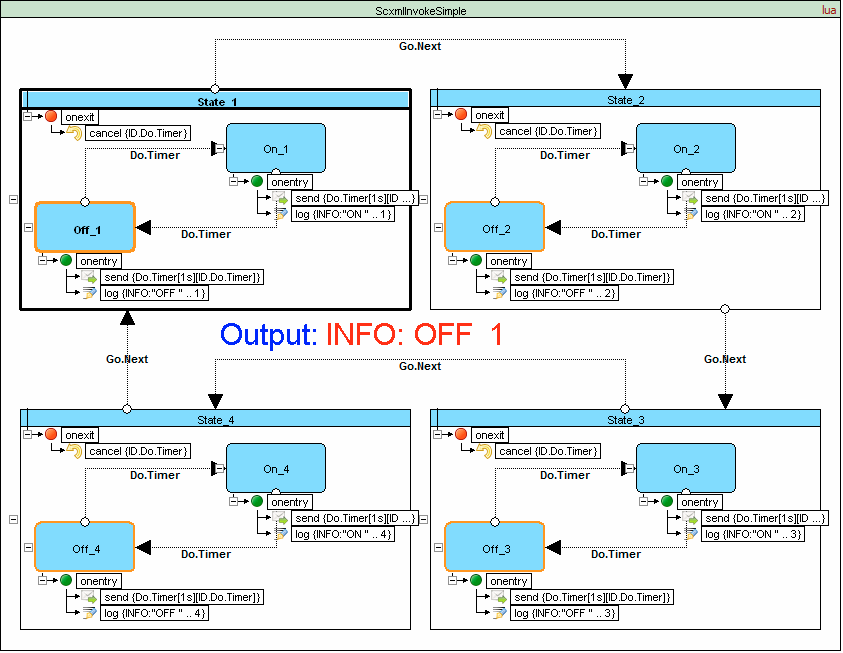Select the highlighted Off_1 active state

click(x=85, y=228)
